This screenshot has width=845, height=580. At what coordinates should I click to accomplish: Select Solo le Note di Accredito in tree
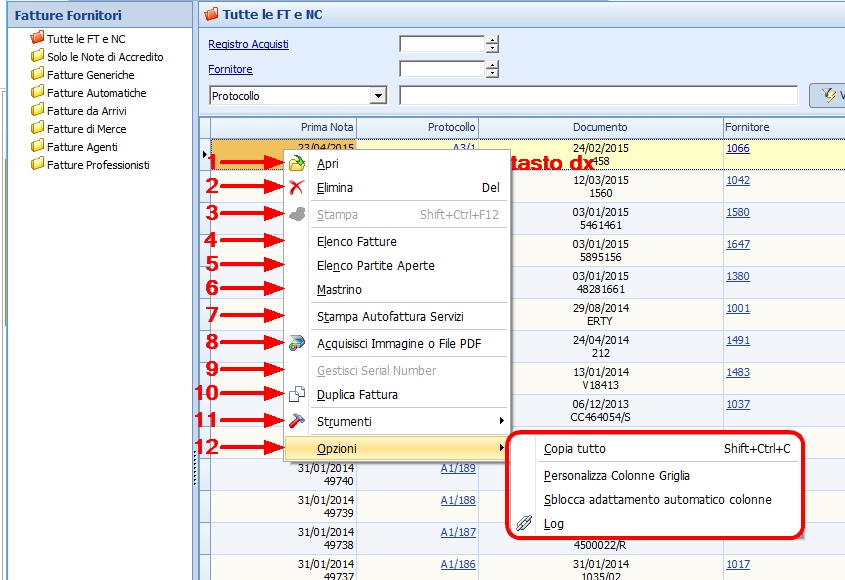(x=105, y=57)
